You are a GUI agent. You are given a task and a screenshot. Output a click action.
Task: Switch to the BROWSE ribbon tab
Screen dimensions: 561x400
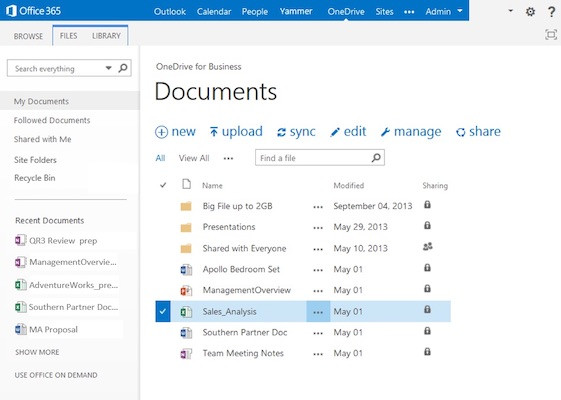coord(28,36)
